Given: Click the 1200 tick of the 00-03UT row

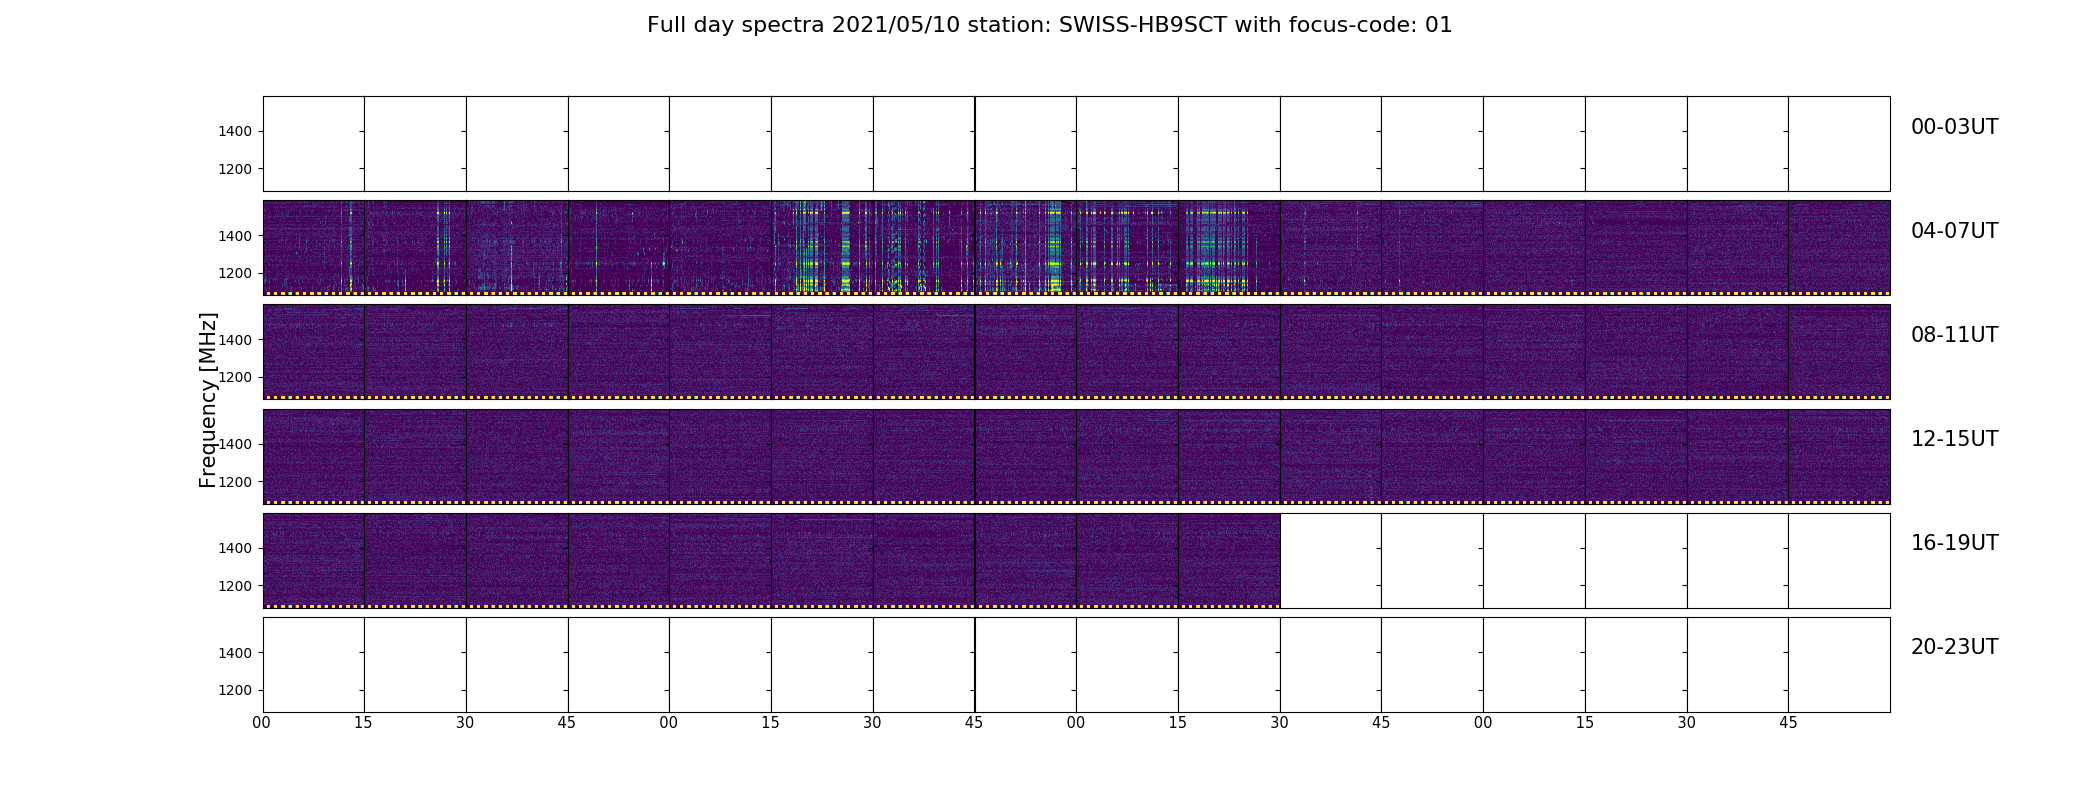Looking at the screenshot, I should click(235, 169).
